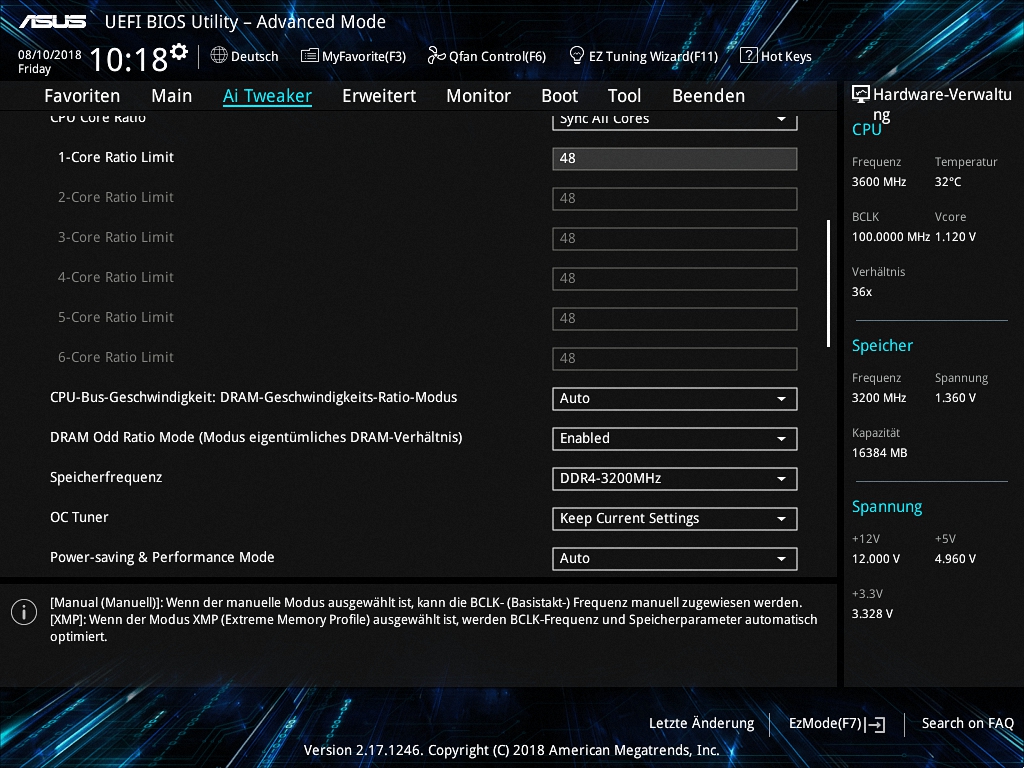Viewport: 1024px width, 768px height.
Task: Click the 3-Core Ratio Limit field
Action: coord(675,238)
